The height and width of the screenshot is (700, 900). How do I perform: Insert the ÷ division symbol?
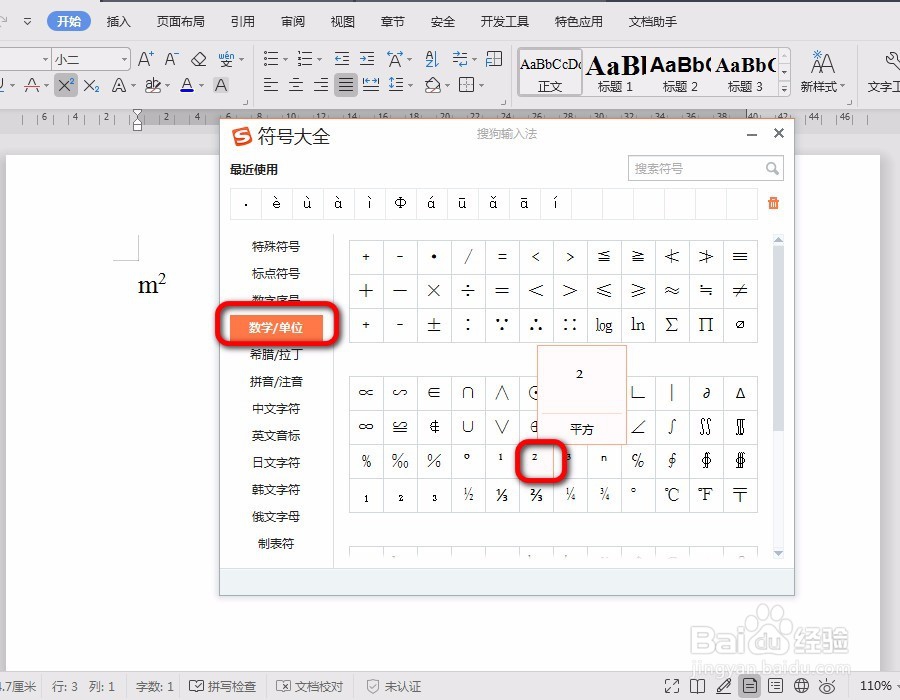point(468,291)
